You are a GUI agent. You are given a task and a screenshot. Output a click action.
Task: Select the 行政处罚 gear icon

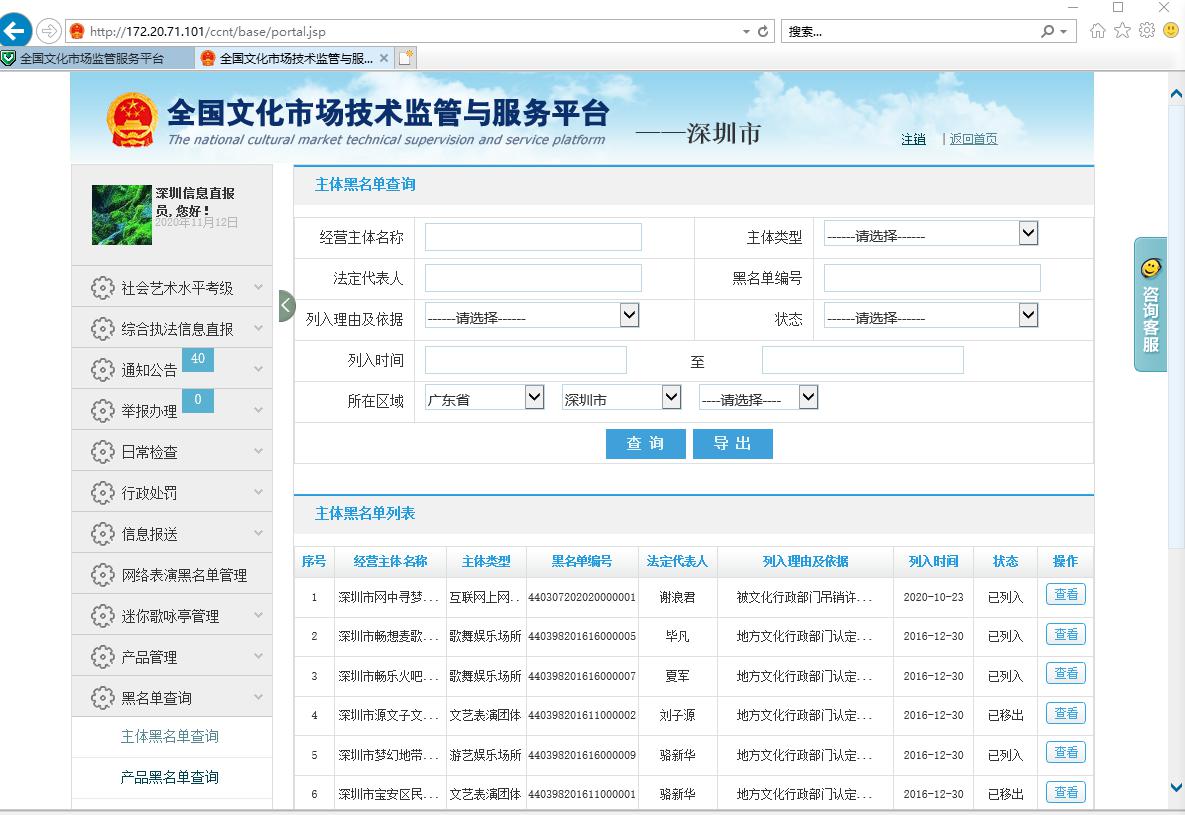(102, 491)
